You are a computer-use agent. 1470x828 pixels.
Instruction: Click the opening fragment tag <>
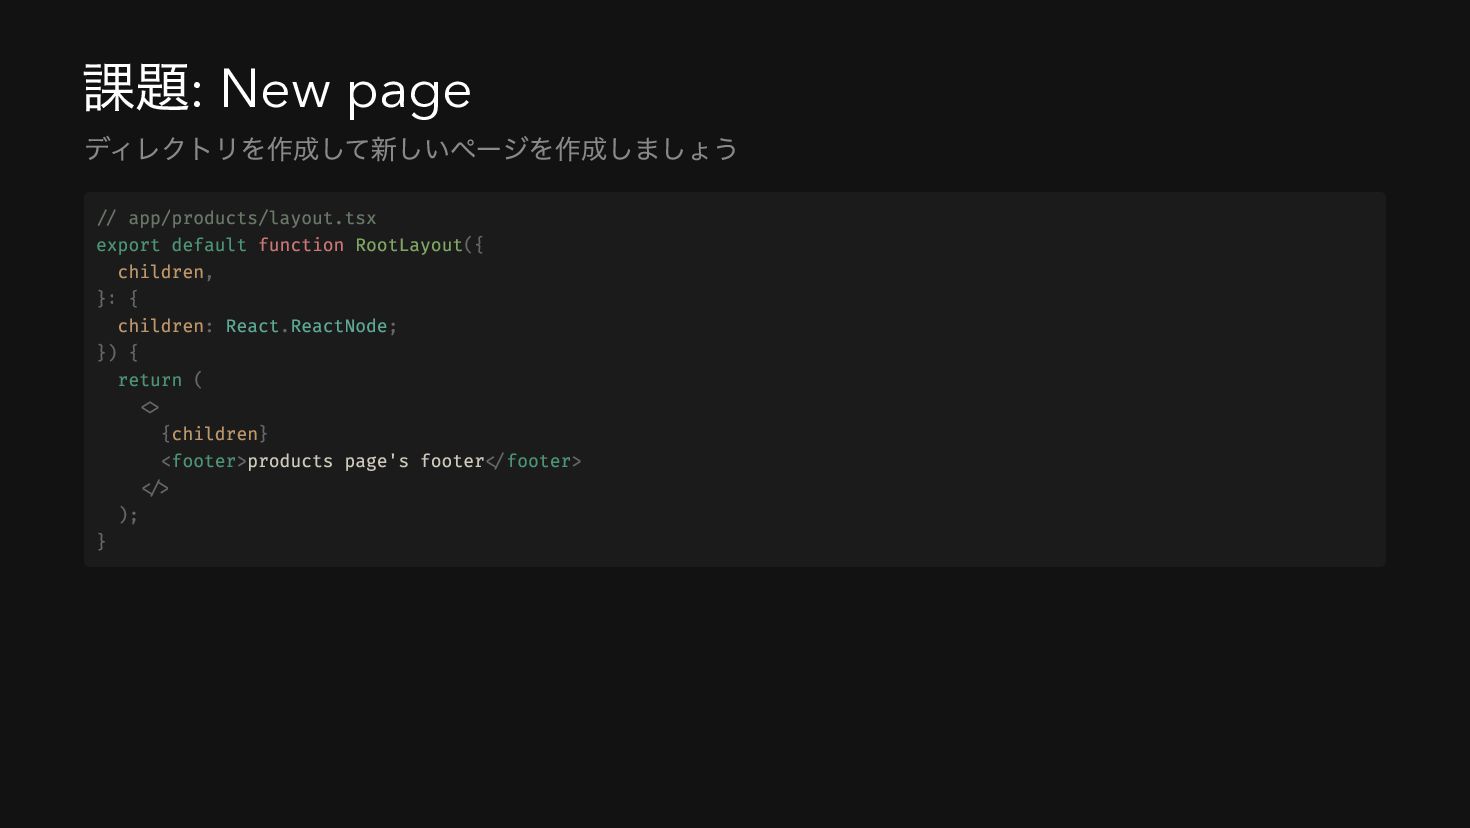coord(150,407)
